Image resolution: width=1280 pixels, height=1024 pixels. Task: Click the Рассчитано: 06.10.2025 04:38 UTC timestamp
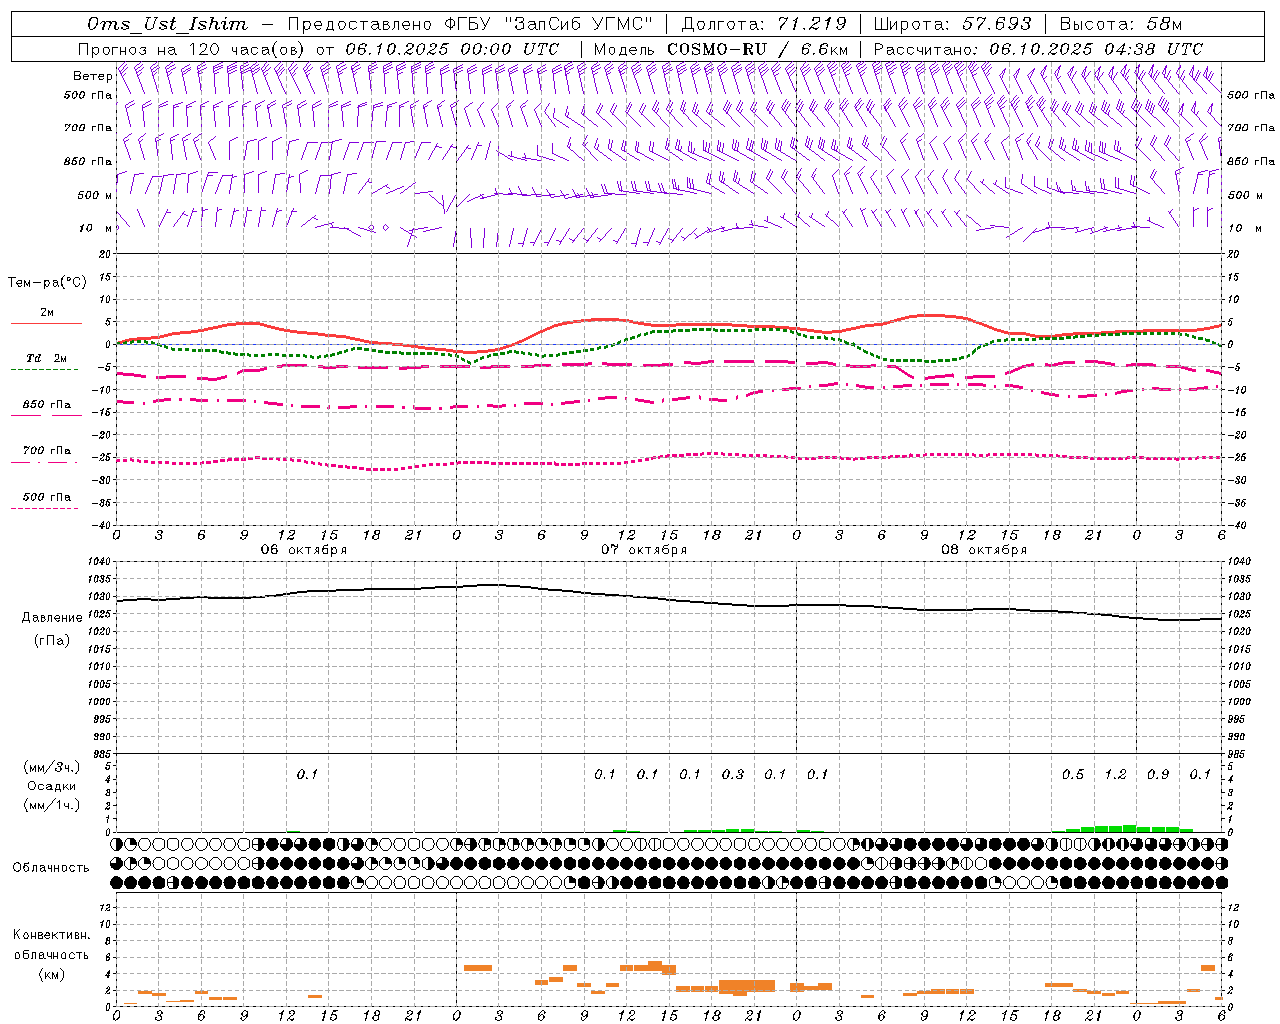tap(1038, 49)
